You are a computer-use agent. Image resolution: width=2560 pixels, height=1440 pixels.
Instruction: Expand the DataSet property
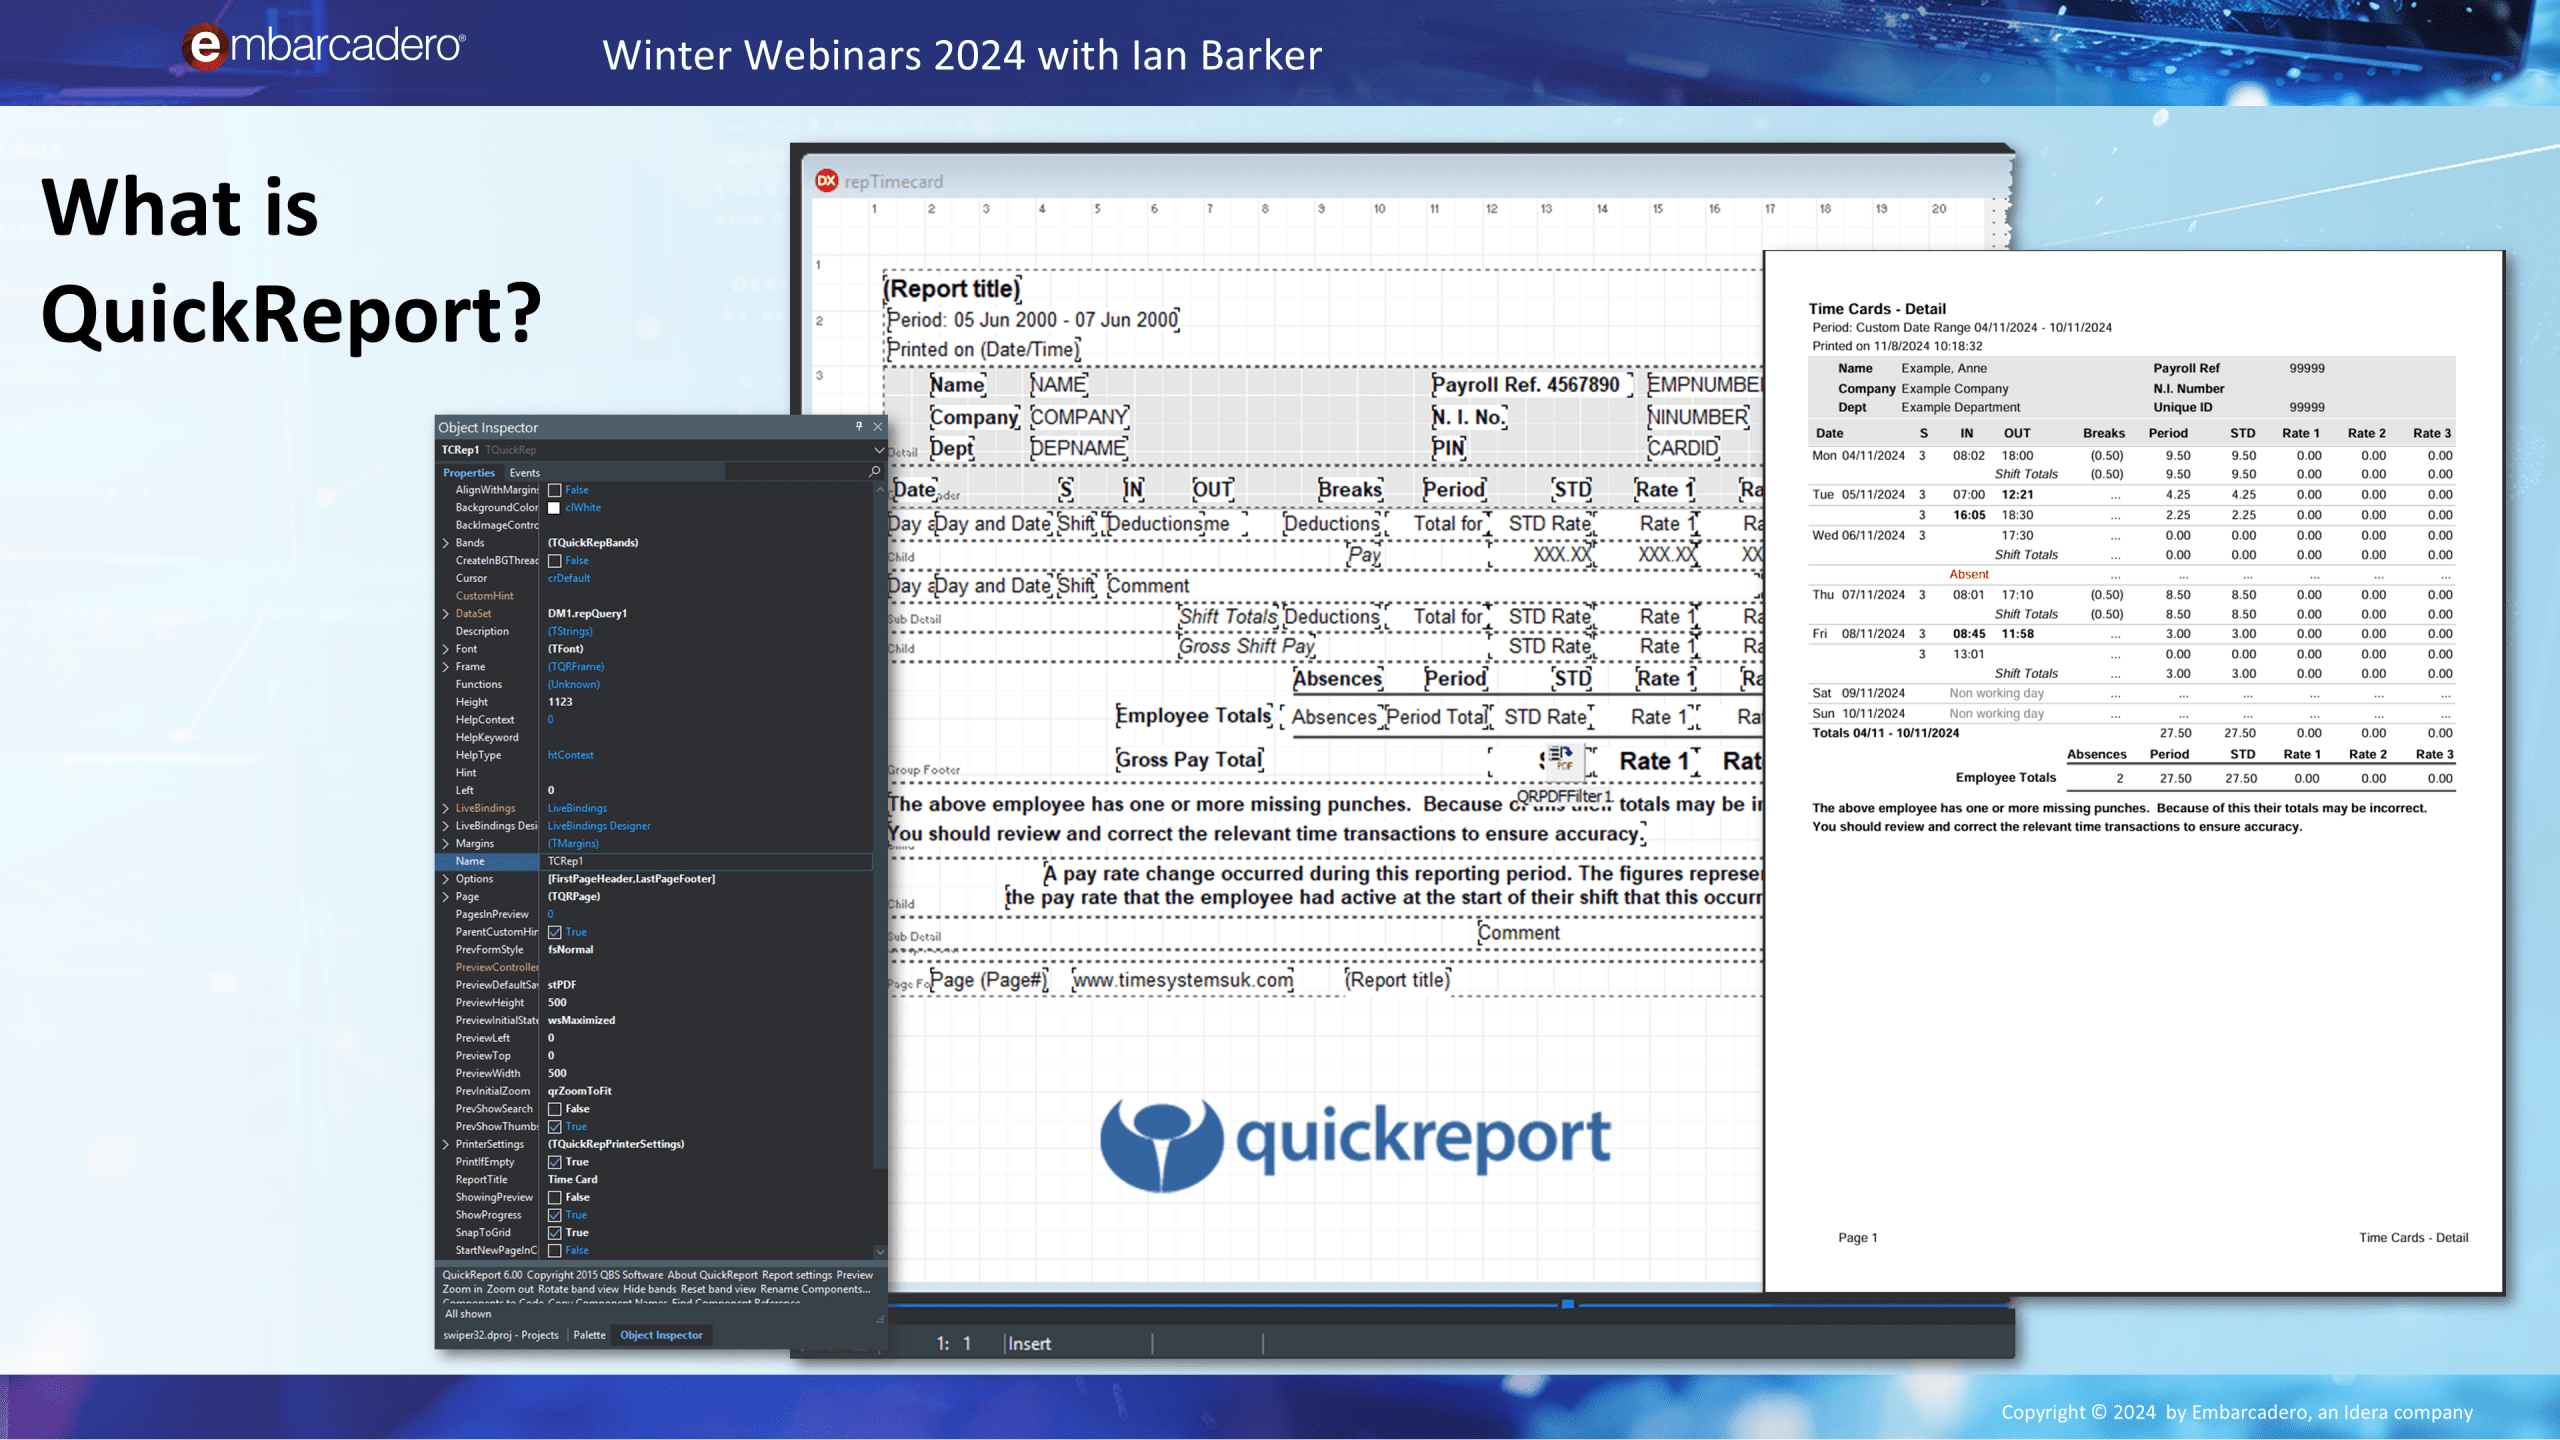446,614
